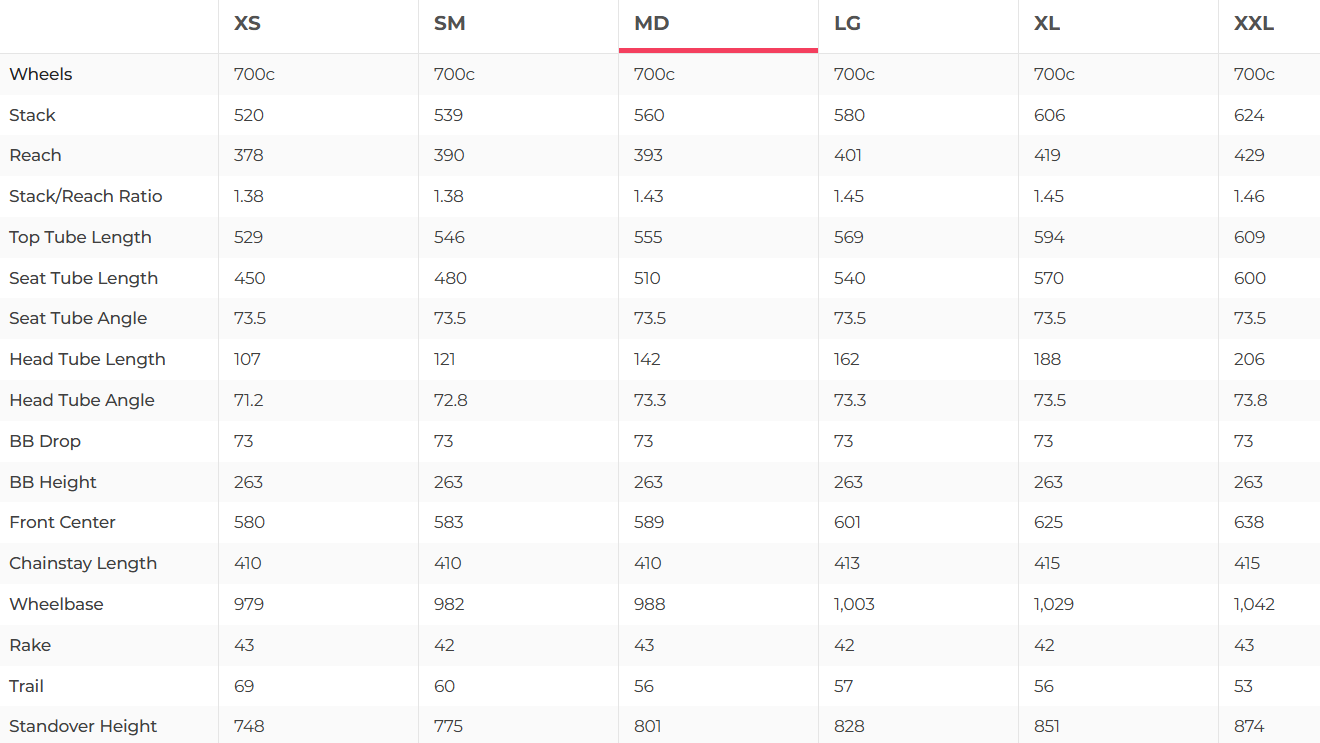Click the Seat Tube Angle label
Viewport: 1320px width, 743px height.
(x=78, y=318)
